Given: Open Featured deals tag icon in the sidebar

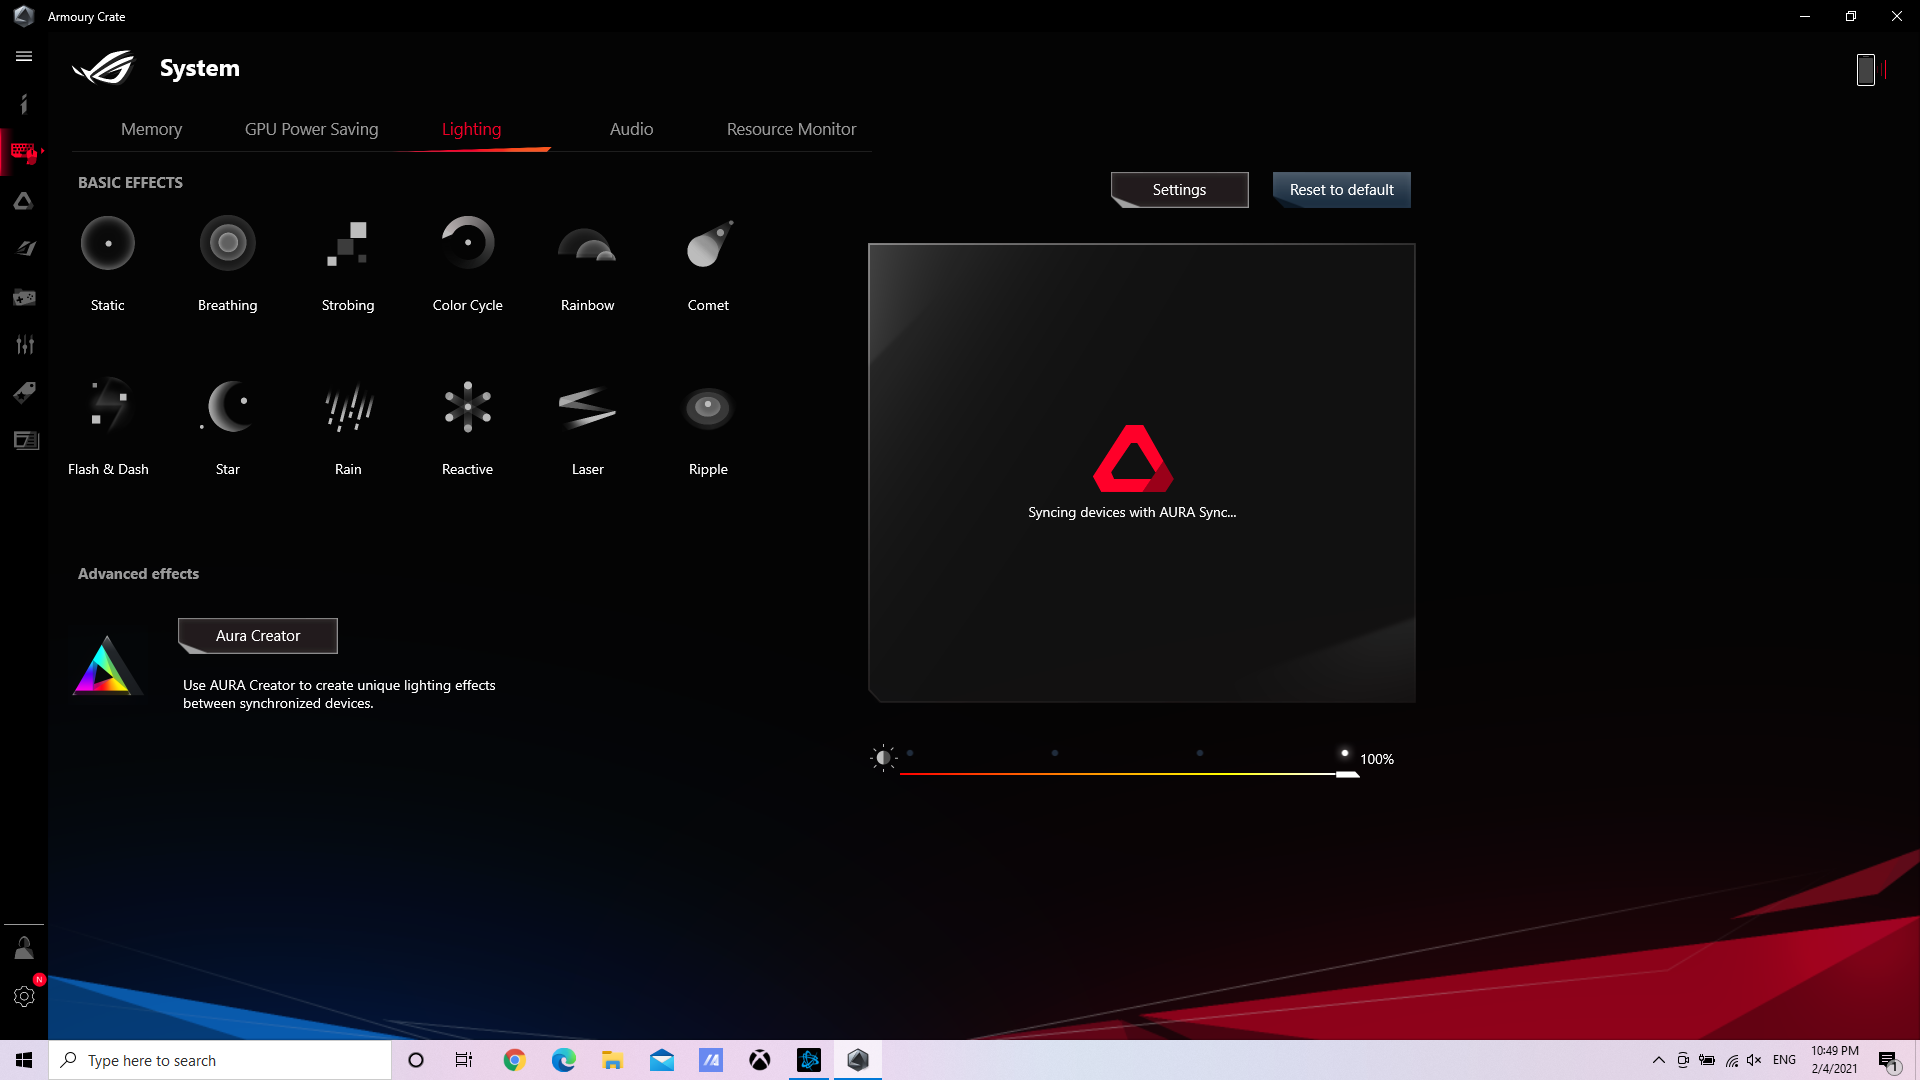Looking at the screenshot, I should [24, 392].
